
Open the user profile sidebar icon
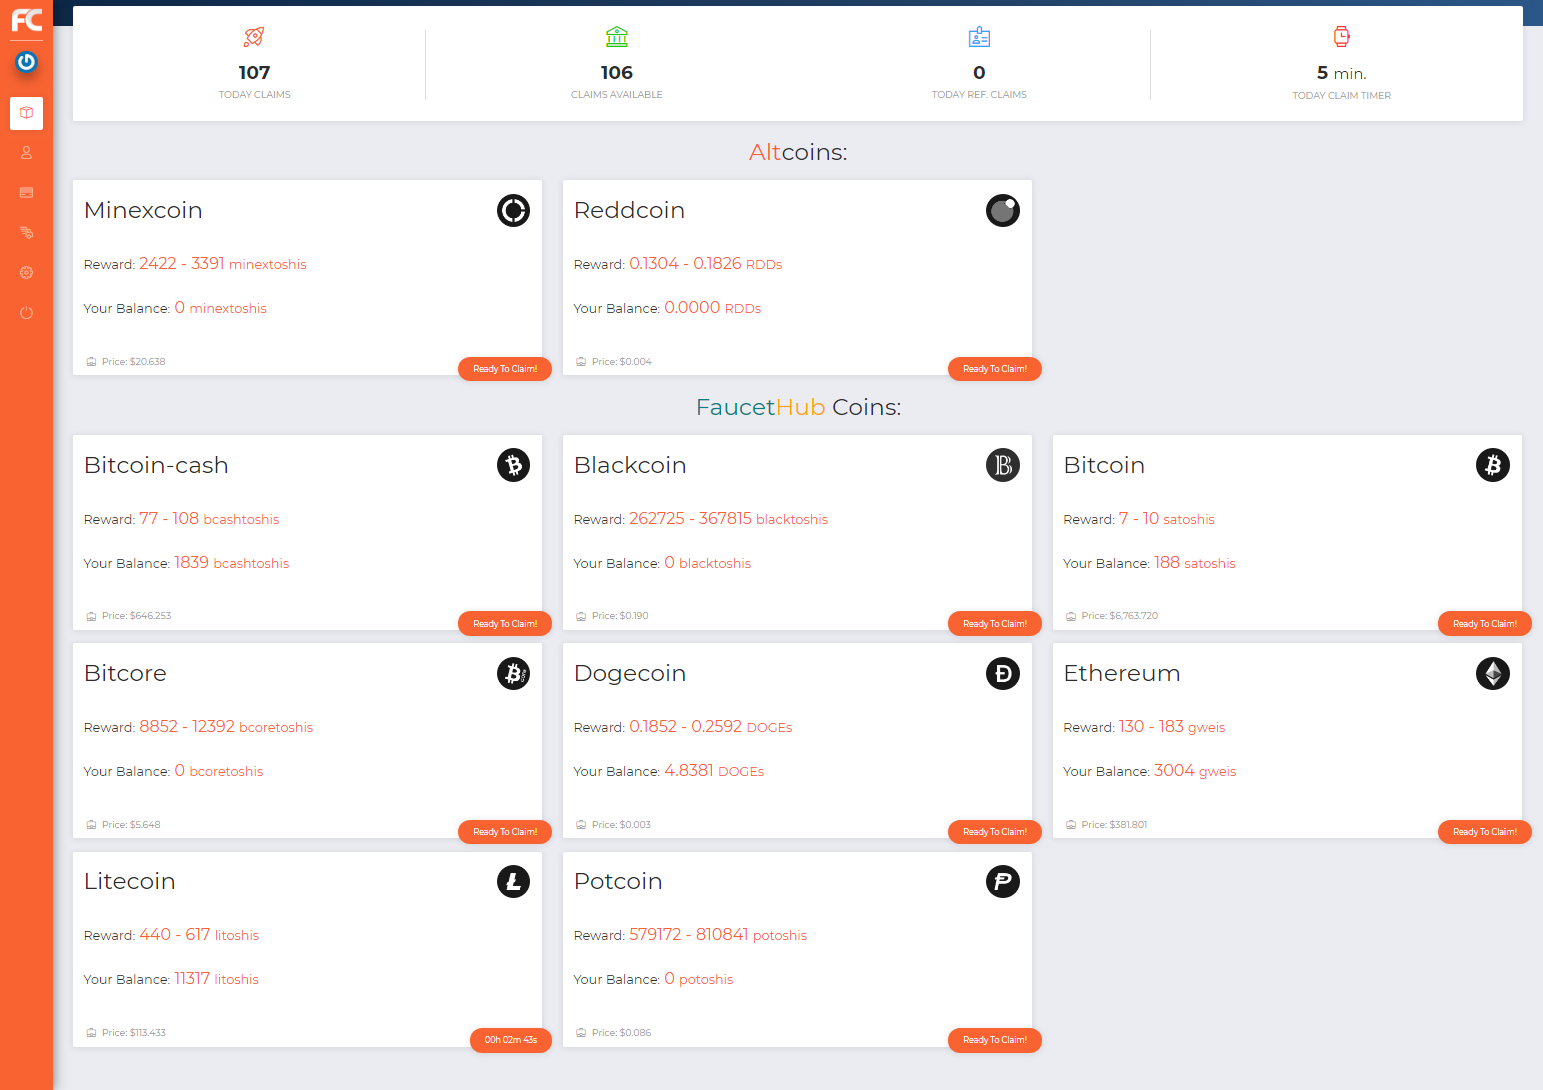[26, 153]
